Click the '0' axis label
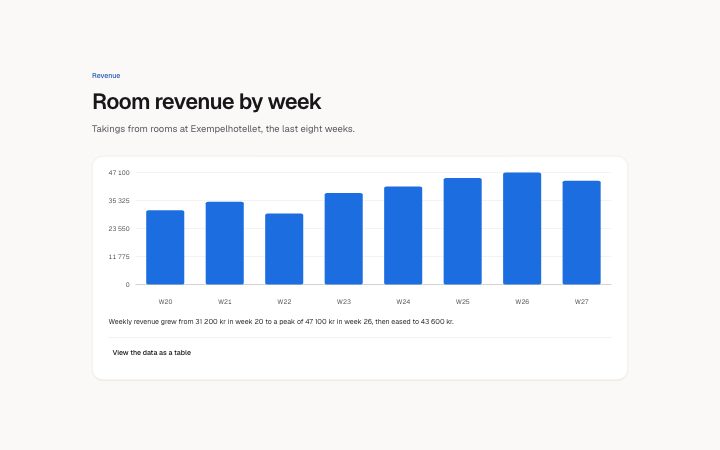The height and width of the screenshot is (450, 720). point(128,285)
